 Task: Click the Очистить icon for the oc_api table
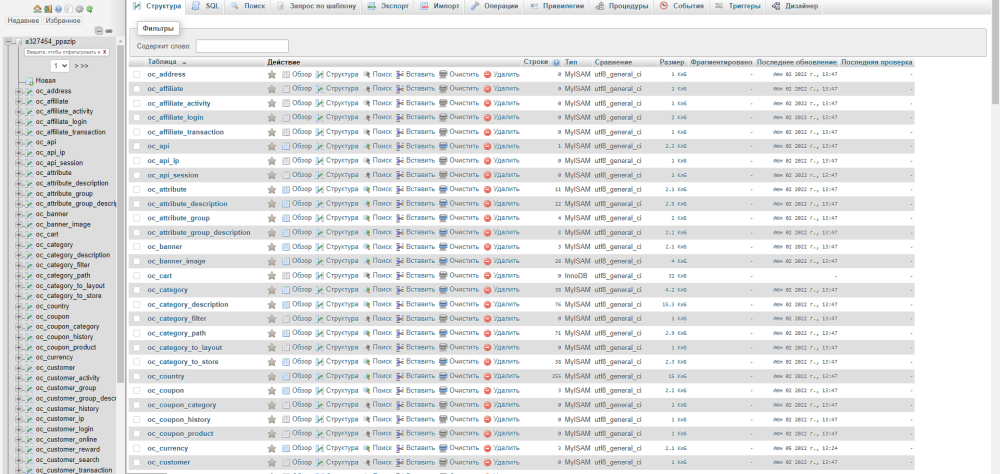[443, 146]
